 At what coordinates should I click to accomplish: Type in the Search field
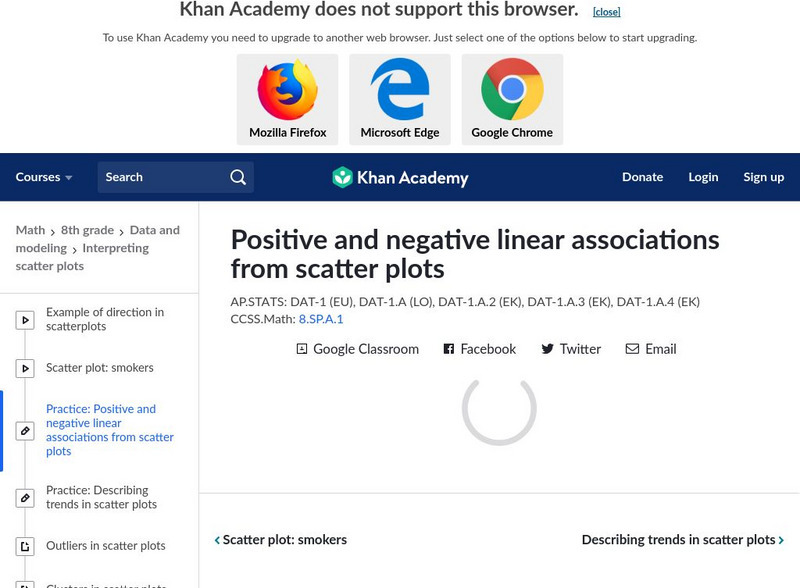162,177
